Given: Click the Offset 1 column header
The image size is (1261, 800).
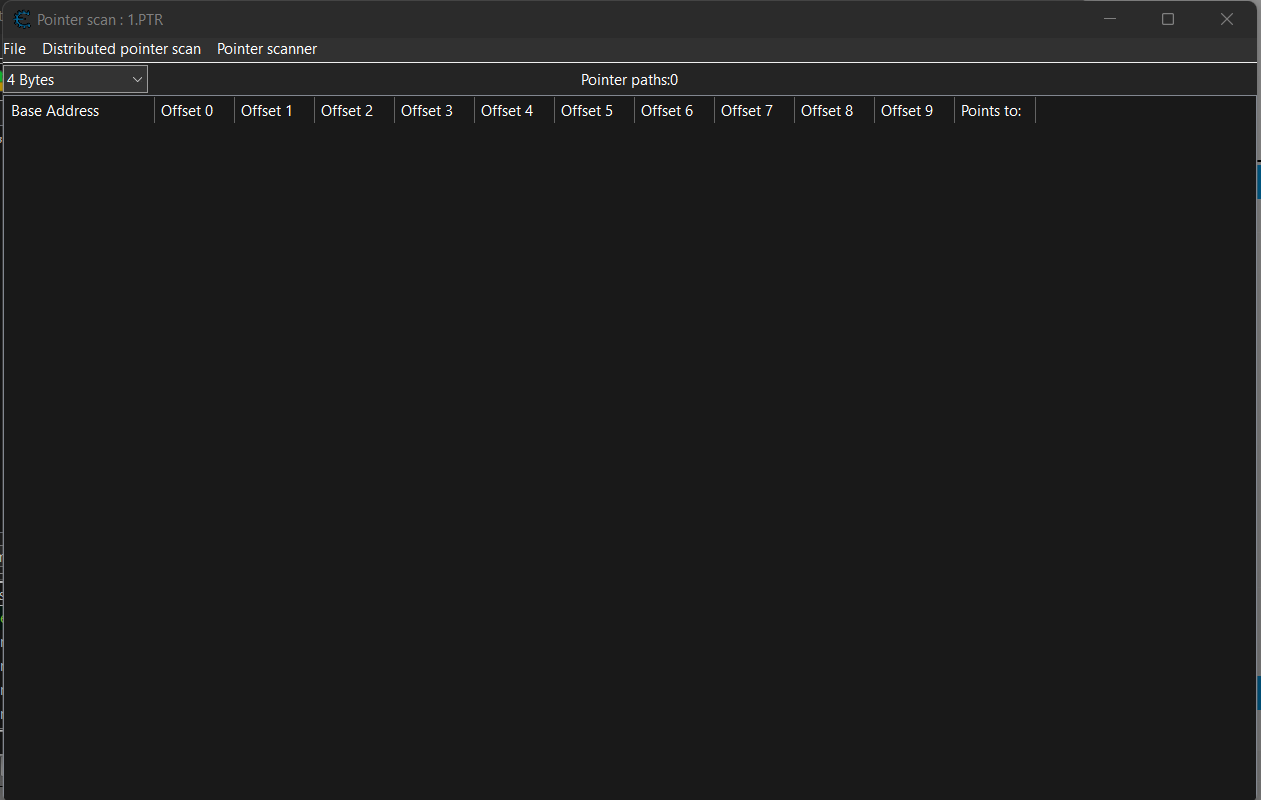Looking at the screenshot, I should [275, 111].
